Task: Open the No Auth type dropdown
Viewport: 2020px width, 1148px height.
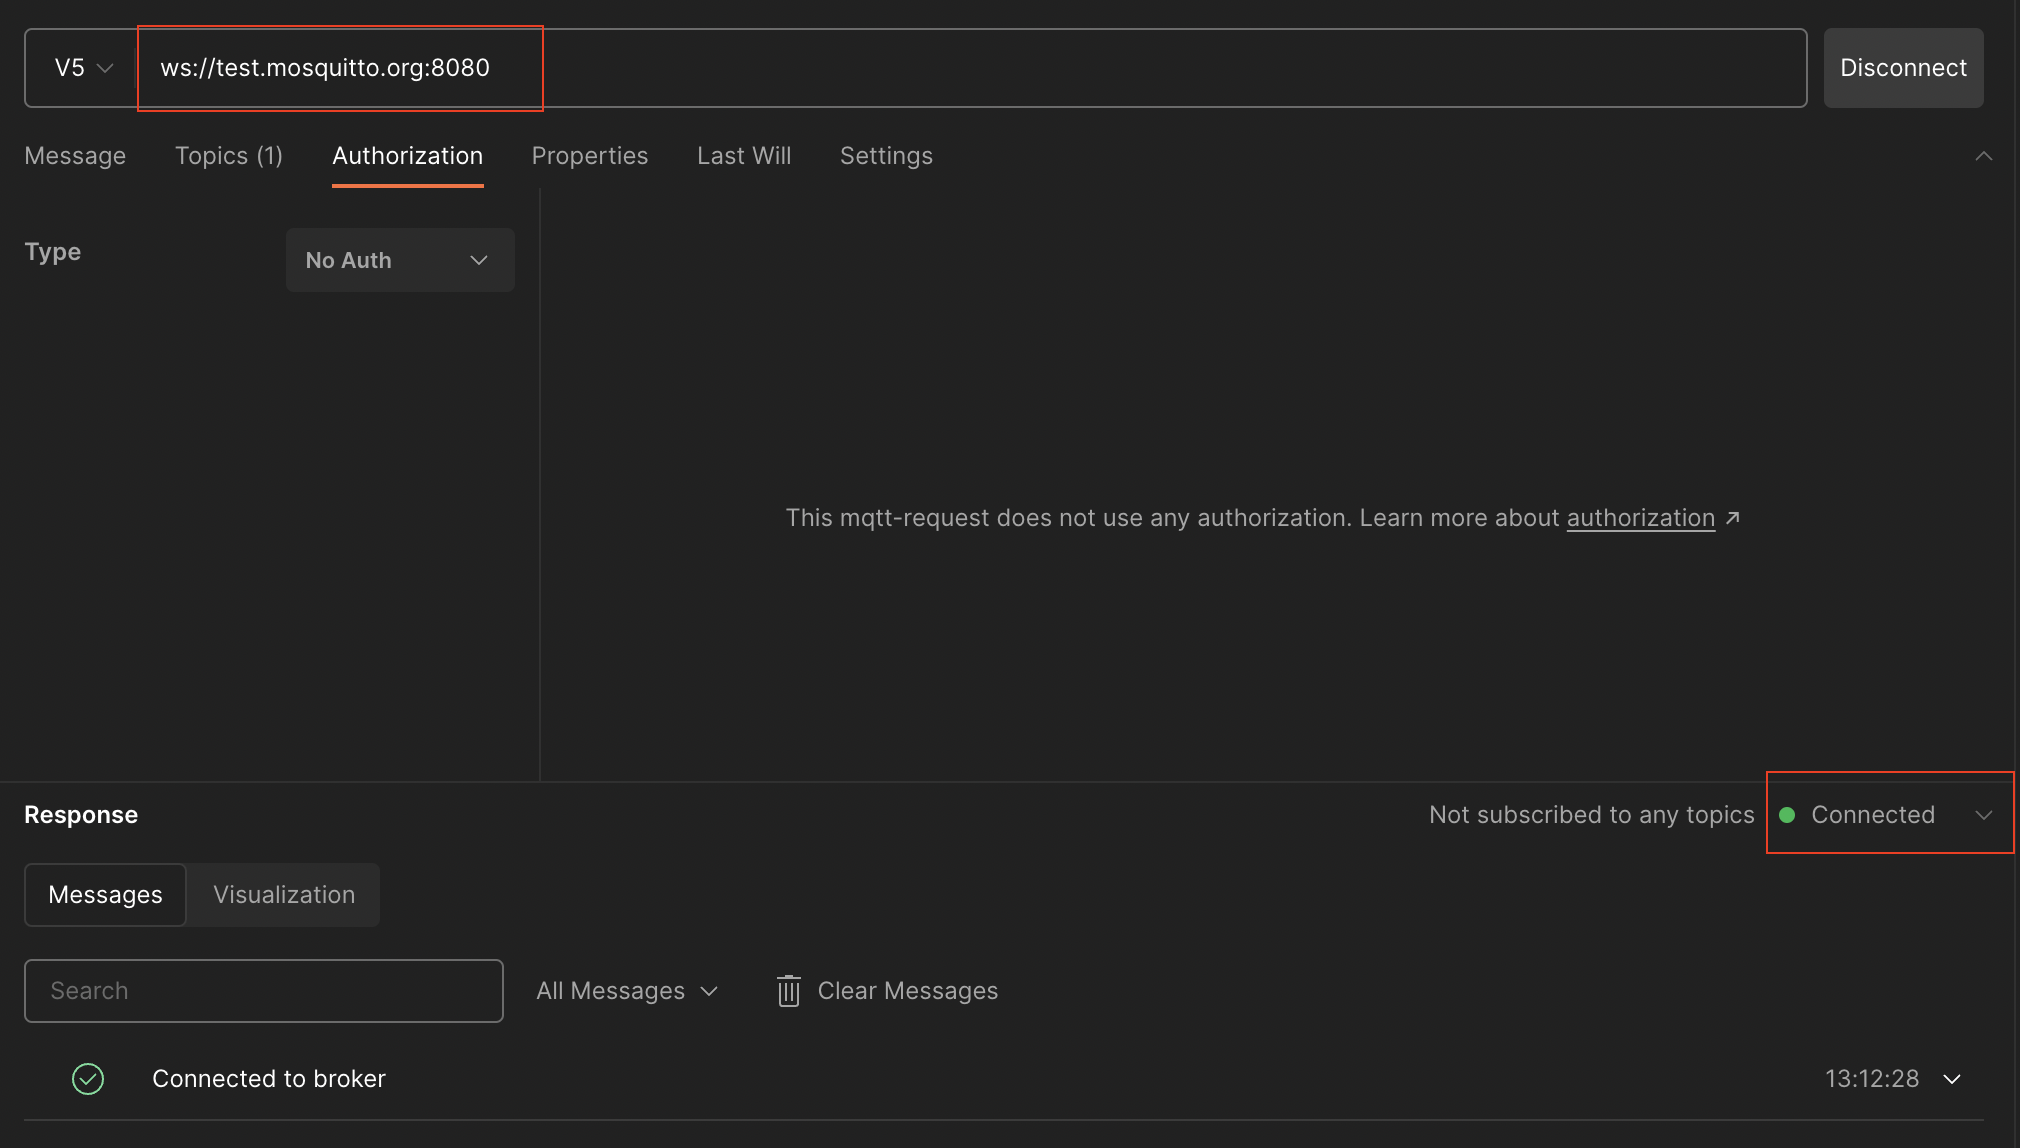Action: (x=399, y=260)
